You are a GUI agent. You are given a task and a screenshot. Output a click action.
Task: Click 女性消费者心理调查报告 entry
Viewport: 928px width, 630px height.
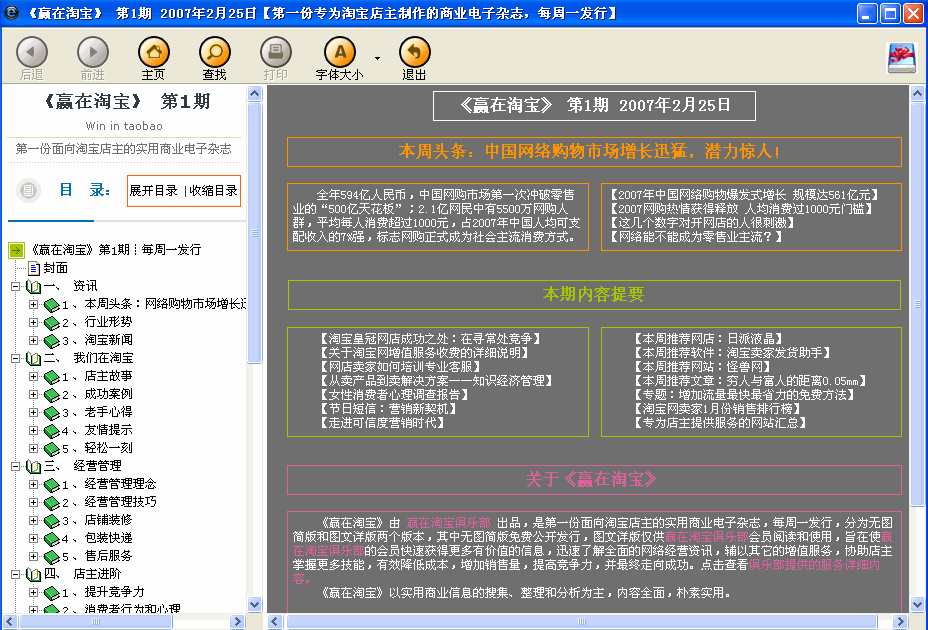pyautogui.click(x=394, y=395)
